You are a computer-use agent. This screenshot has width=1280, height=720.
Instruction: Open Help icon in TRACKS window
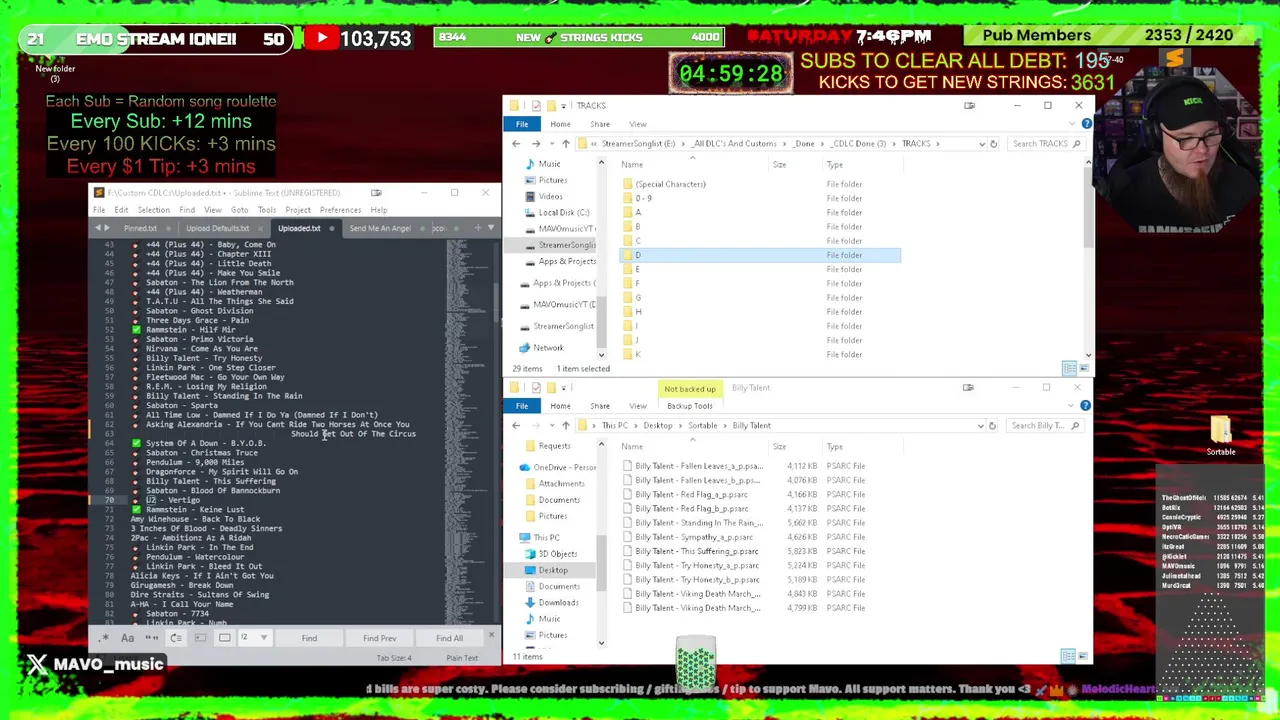(x=1087, y=124)
